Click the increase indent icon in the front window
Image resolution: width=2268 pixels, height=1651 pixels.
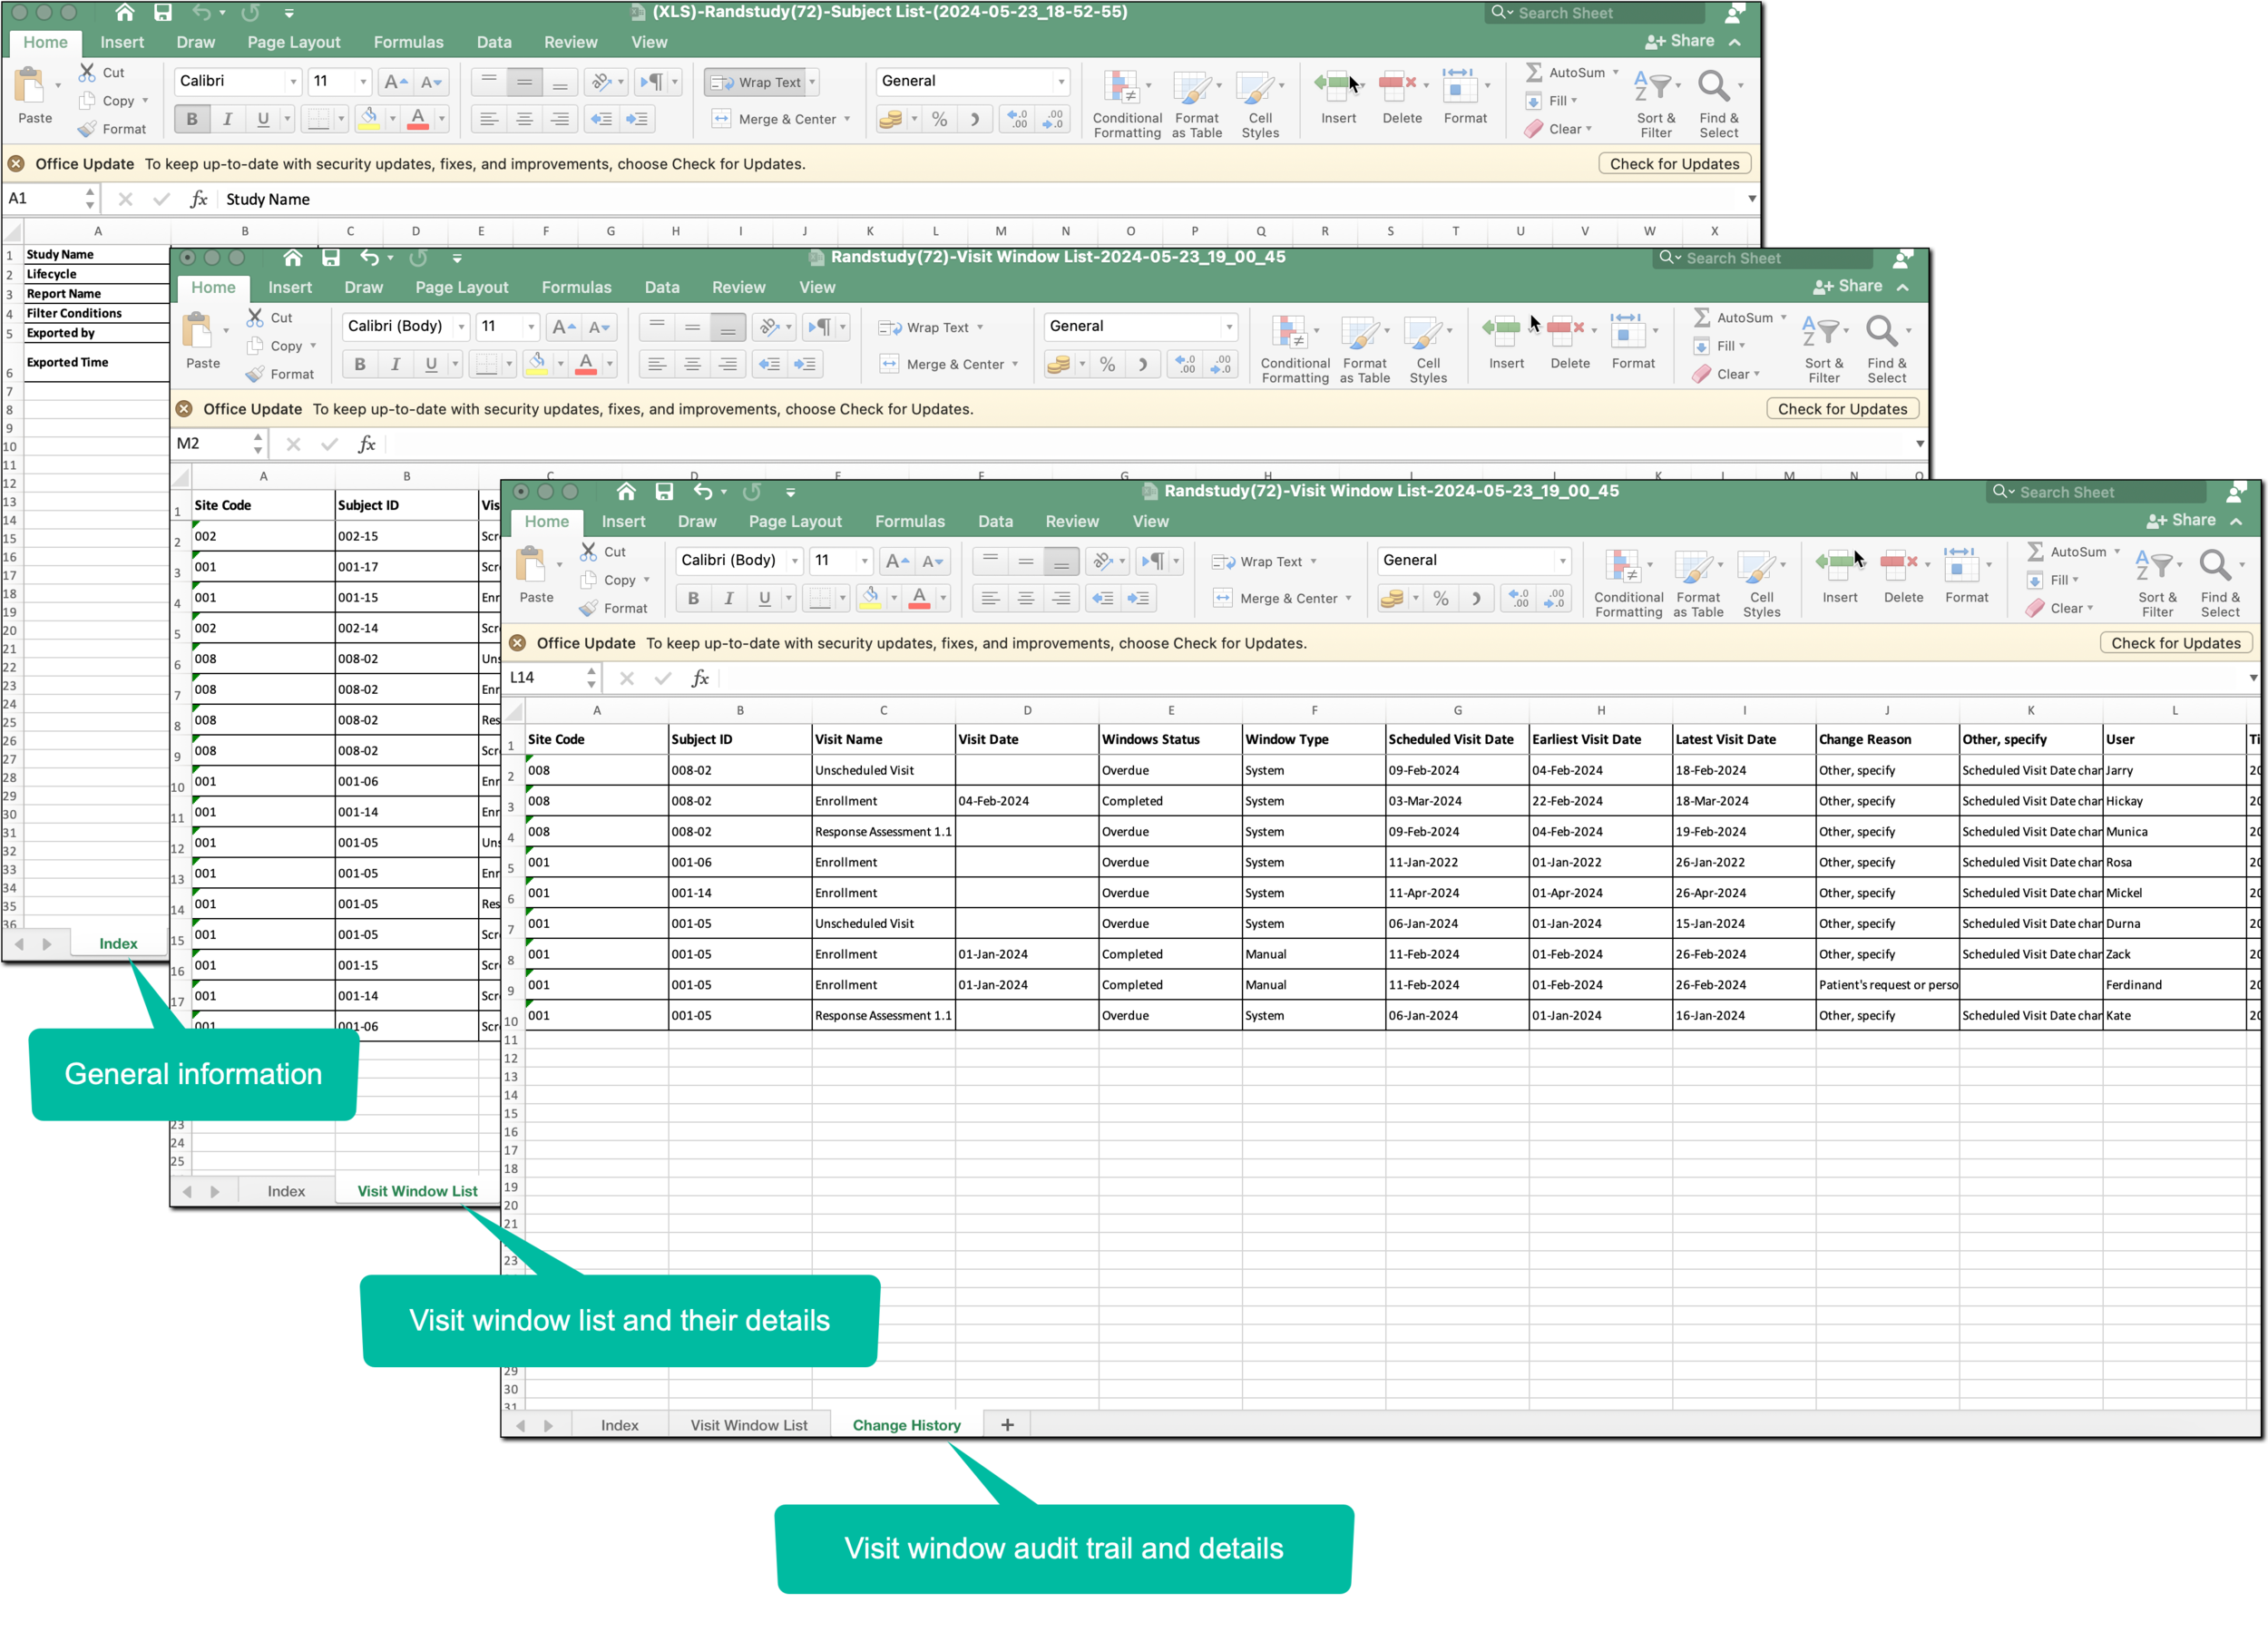click(x=1138, y=598)
